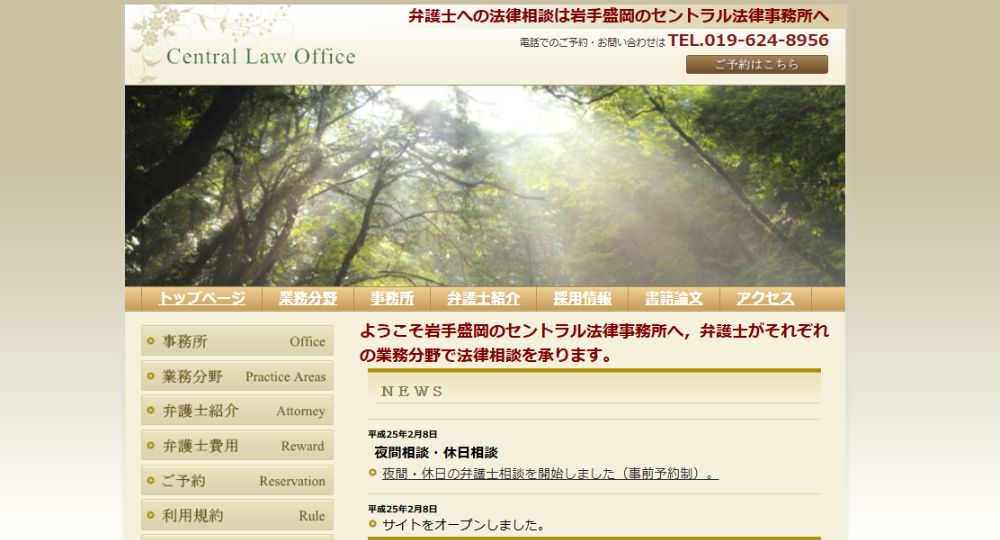Open 弁護士紹介 in the navigation bar

pos(483,298)
